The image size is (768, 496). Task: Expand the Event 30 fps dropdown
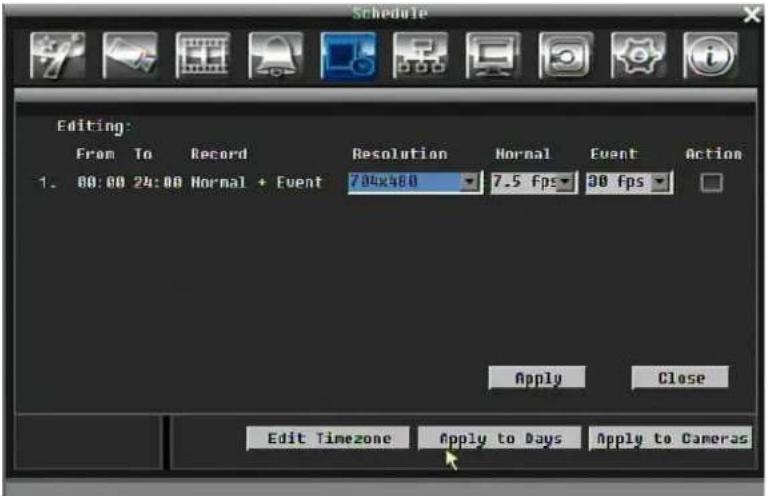pos(660,182)
